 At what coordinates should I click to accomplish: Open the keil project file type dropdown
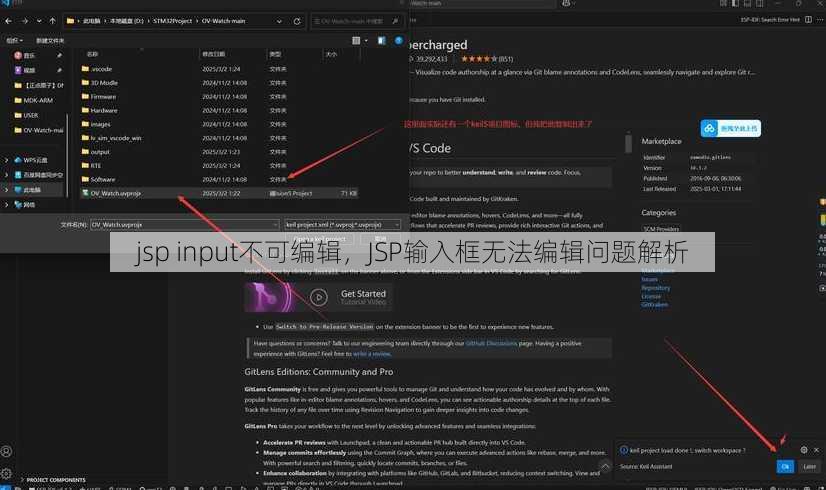(x=342, y=225)
